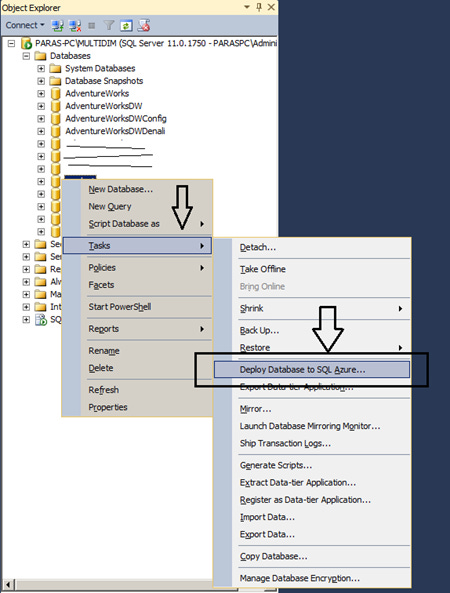Viewport: 450px width, 593px height.
Task: Choose Mirror... in Tasks submenu
Action: (x=312, y=409)
